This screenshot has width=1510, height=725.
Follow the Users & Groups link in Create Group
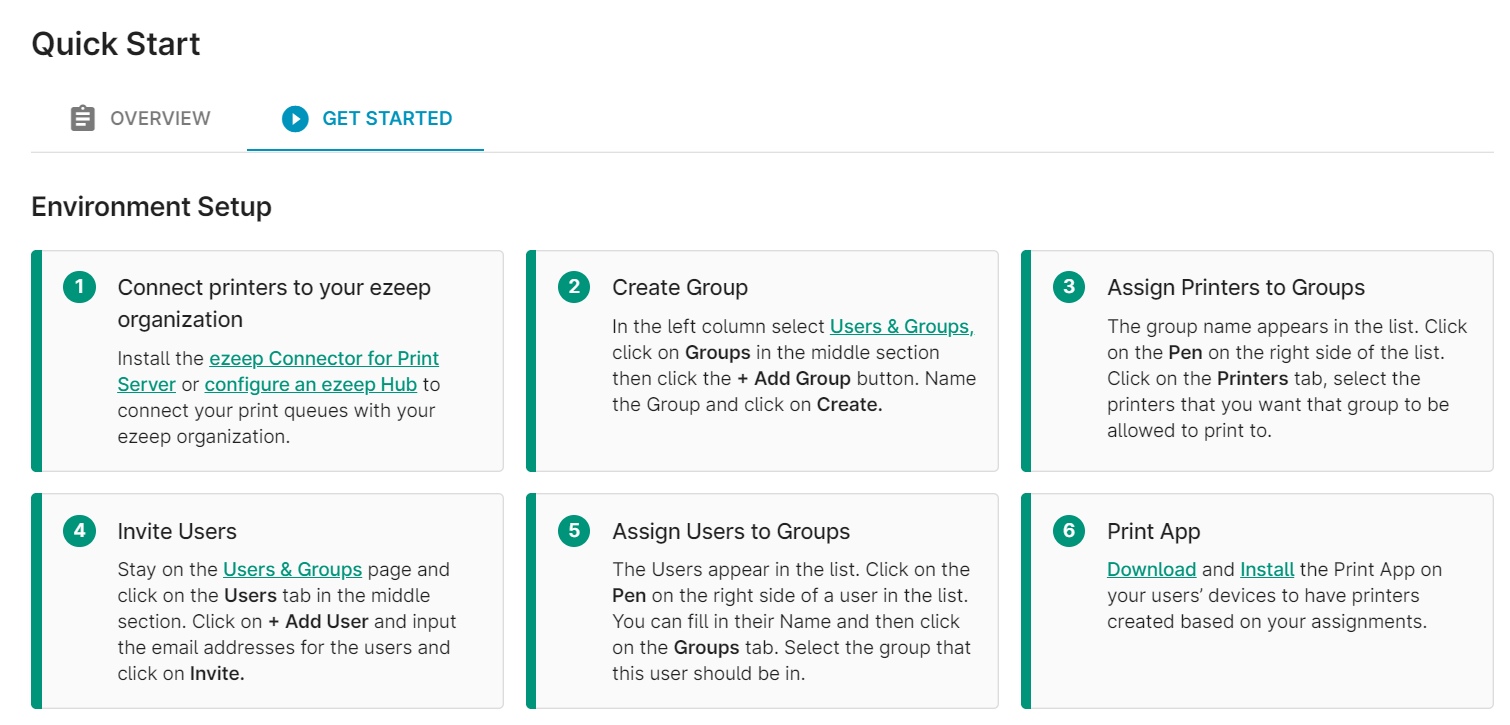pos(902,326)
